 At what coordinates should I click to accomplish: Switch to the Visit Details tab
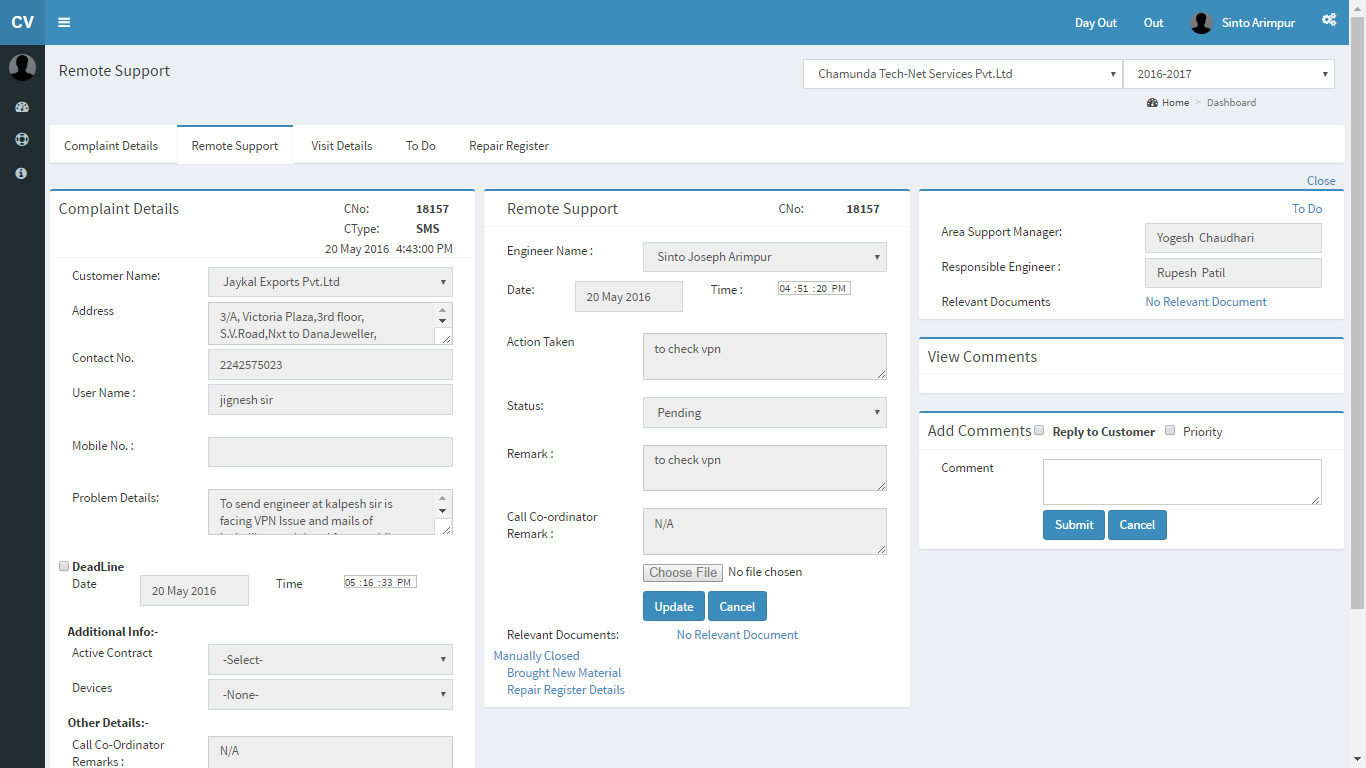point(341,146)
